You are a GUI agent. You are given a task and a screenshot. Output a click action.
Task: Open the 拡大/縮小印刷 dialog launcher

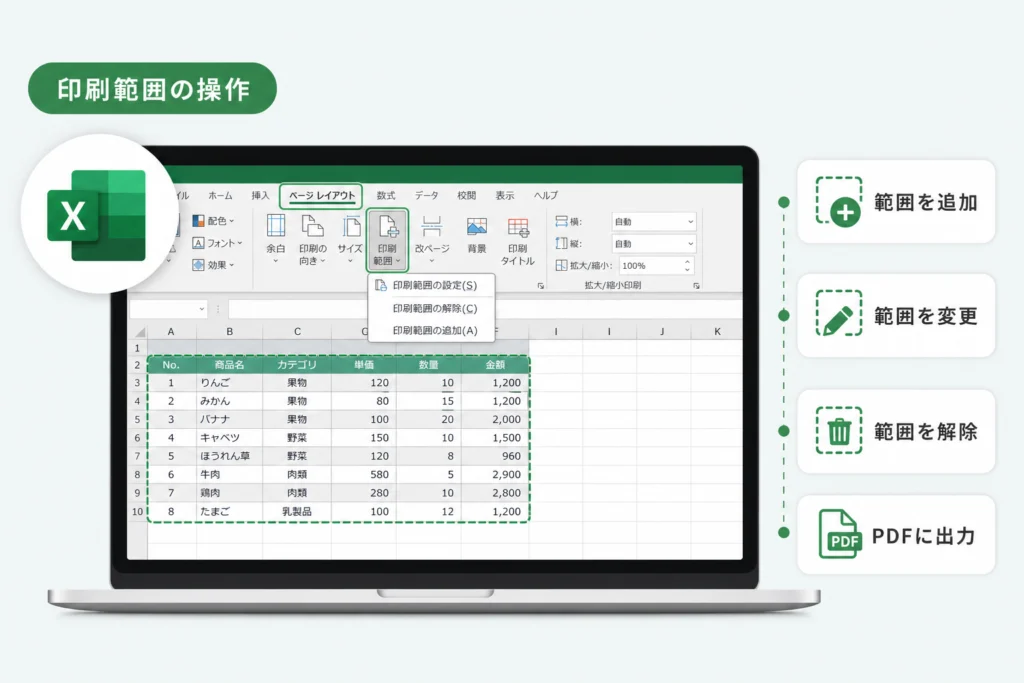point(696,286)
